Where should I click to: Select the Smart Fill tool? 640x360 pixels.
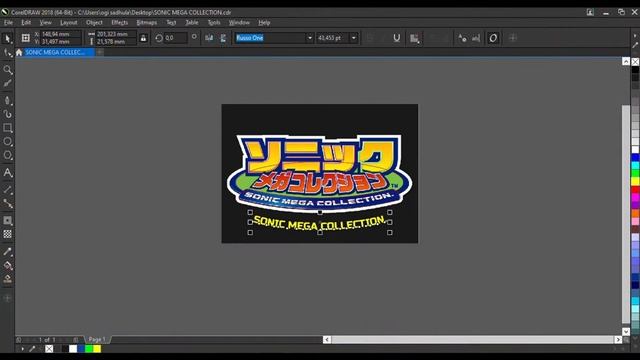point(7,279)
